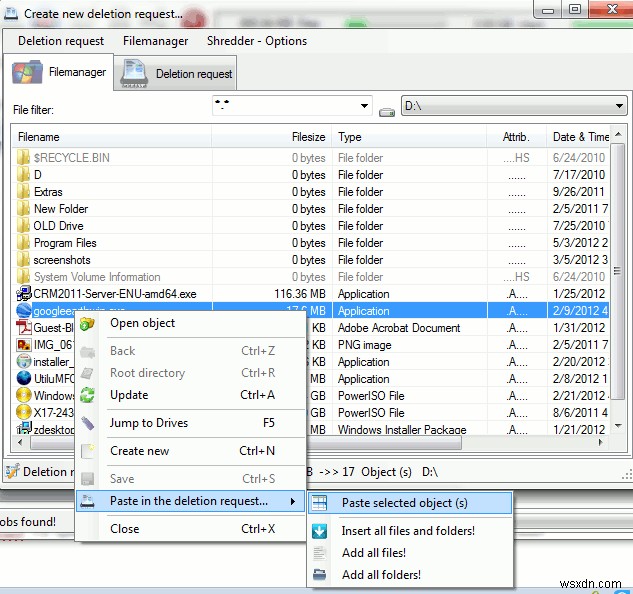Select System Volume Information row

click(x=310, y=277)
